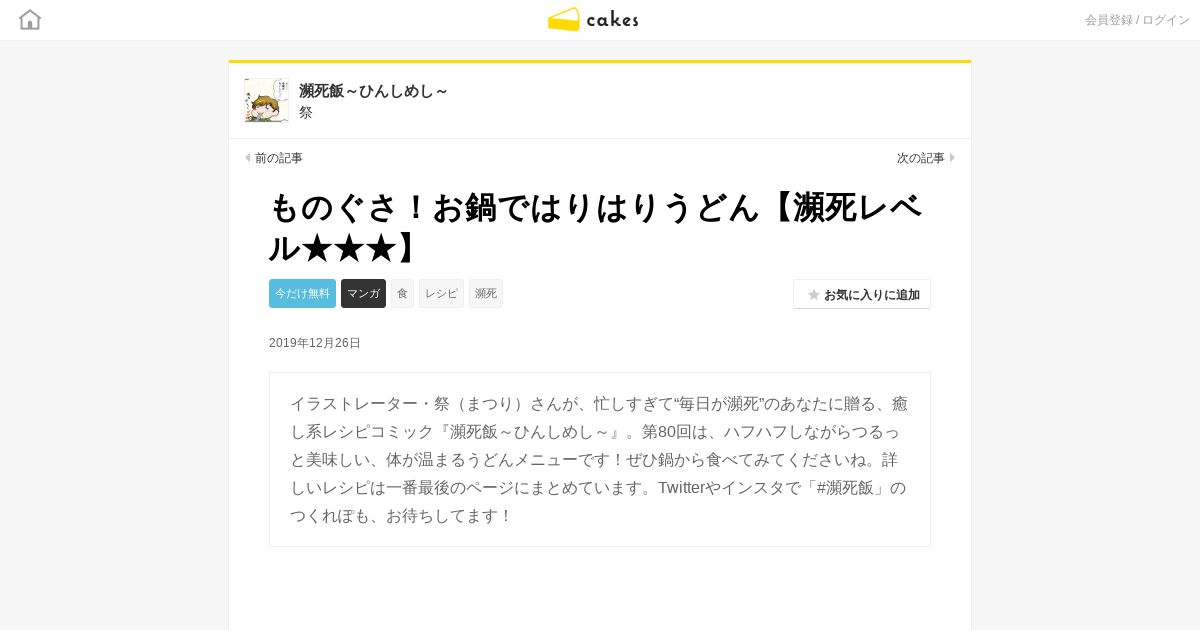
Task: Click the star icon for favorites
Action: tap(813, 295)
